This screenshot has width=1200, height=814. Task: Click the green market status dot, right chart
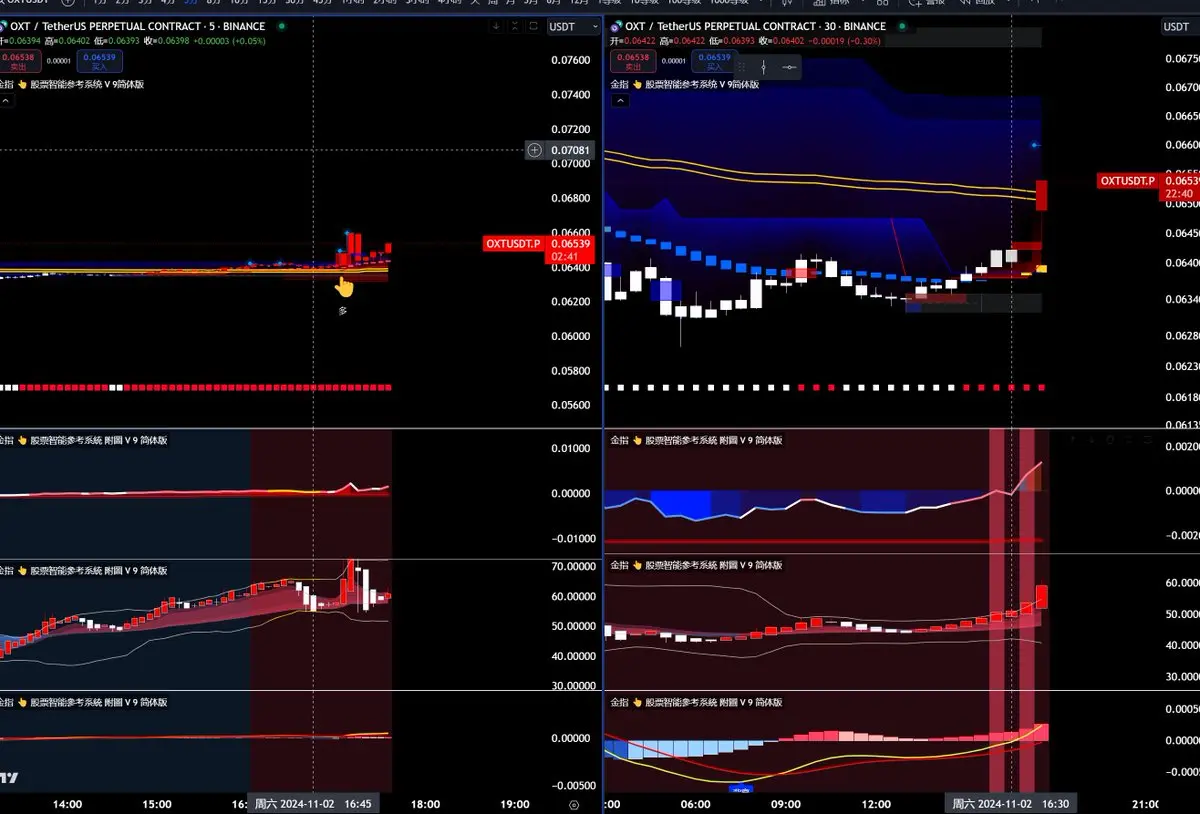pos(901,27)
